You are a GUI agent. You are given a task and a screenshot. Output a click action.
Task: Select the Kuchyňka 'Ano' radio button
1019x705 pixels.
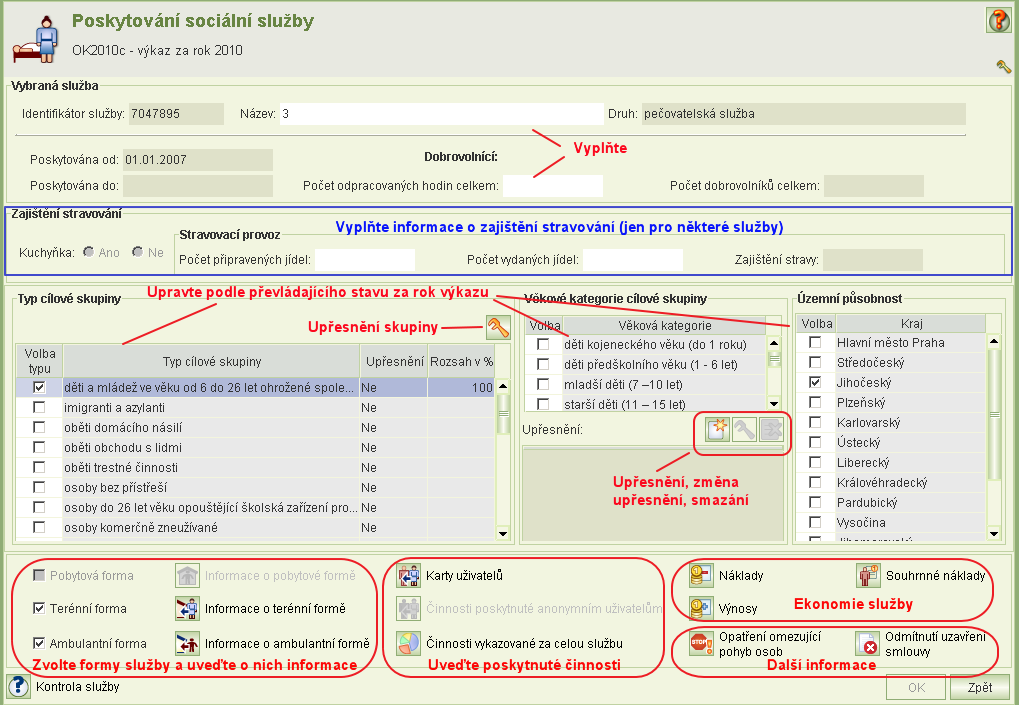tap(89, 252)
